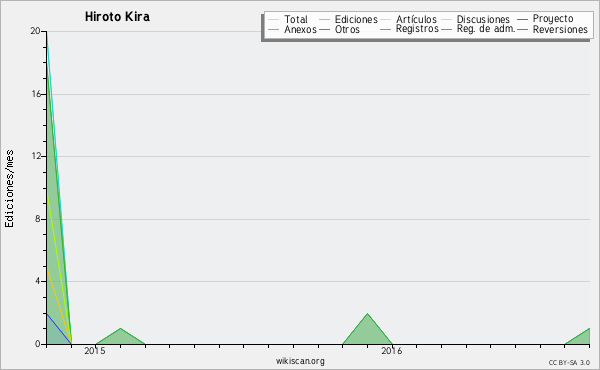Select the Proyecto legend entry
The width and height of the screenshot is (600, 370).
tap(553, 19)
